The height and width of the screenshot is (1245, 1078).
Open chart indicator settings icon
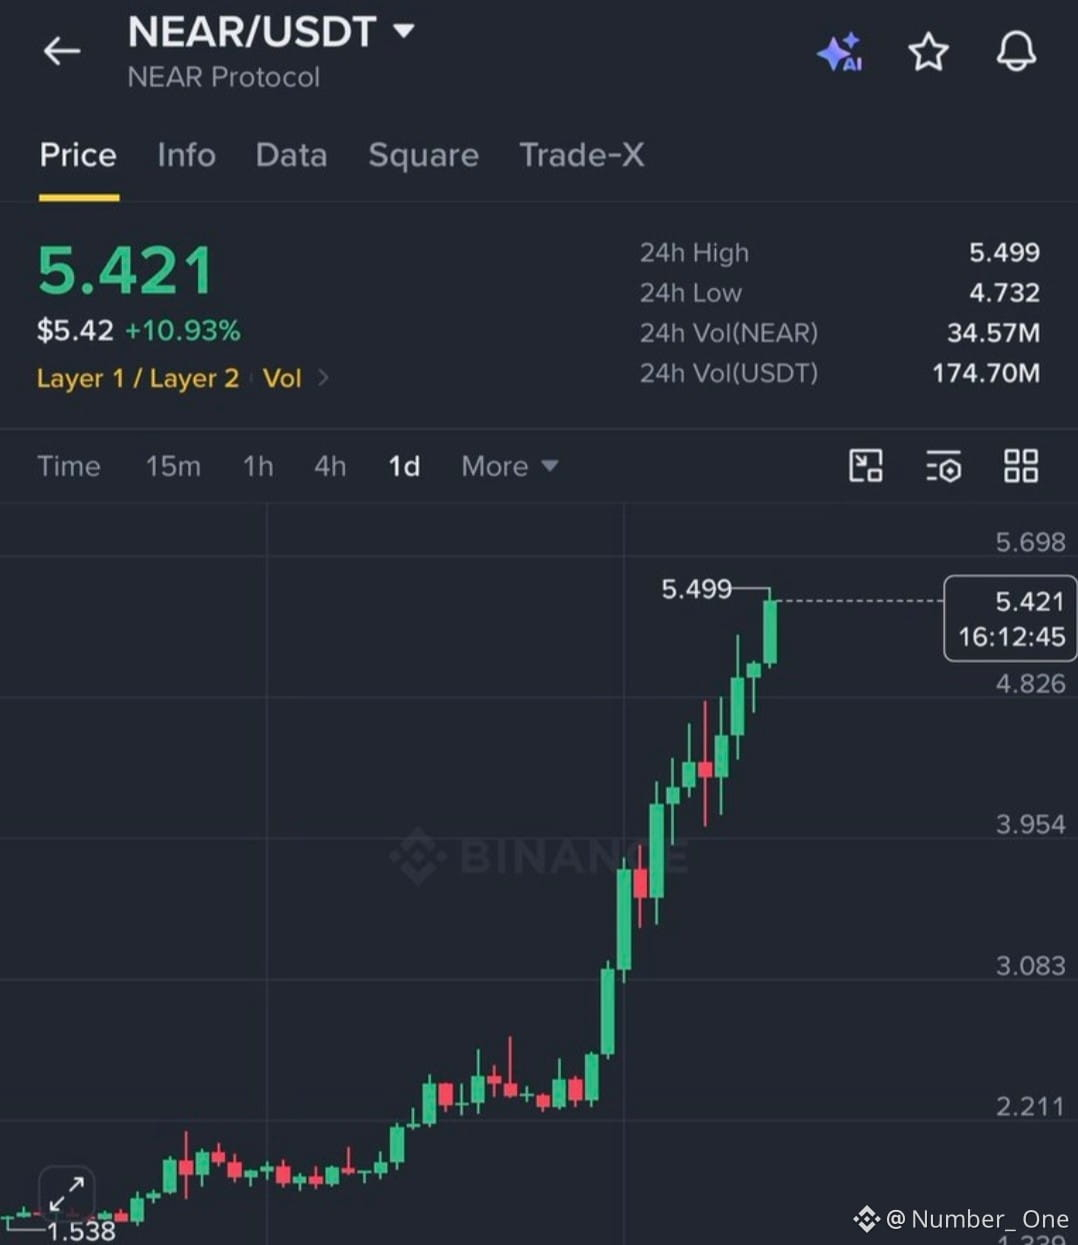pos(943,466)
